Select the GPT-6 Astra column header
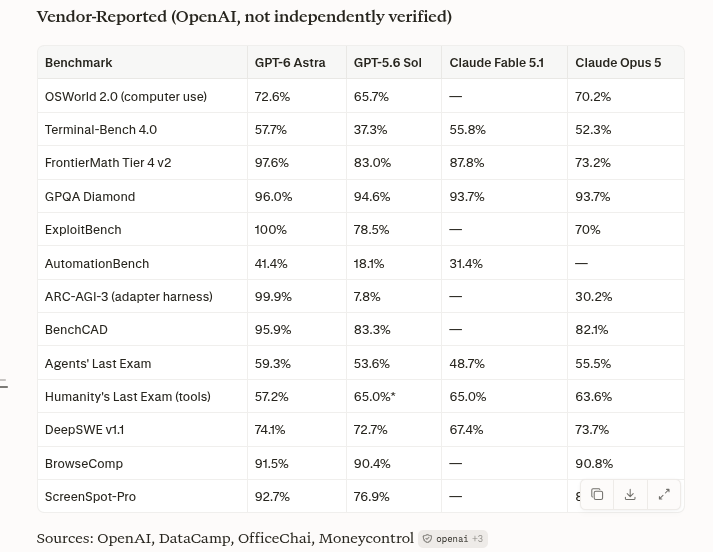713x552 pixels. 290,63
